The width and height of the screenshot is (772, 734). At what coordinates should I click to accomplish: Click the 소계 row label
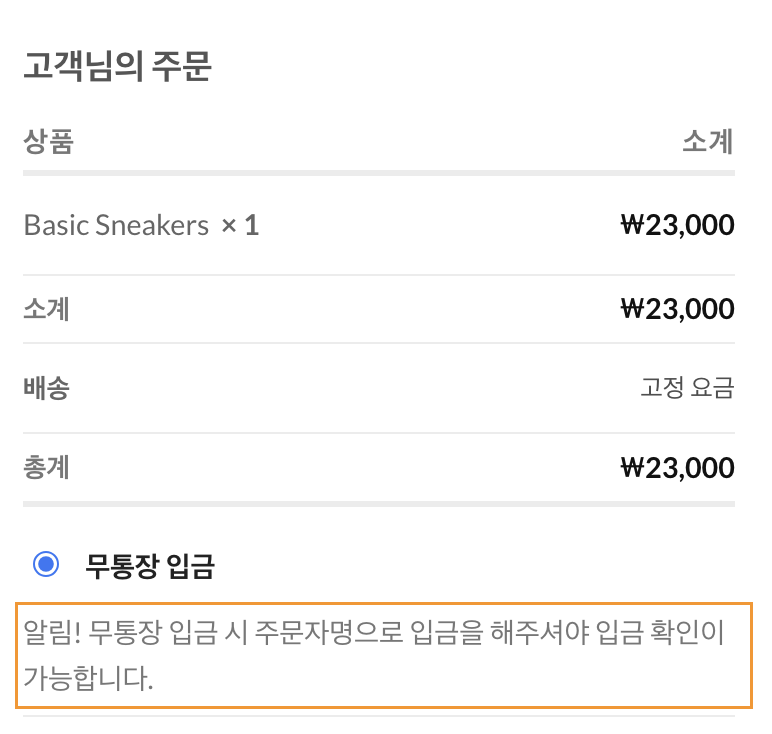click(x=46, y=309)
